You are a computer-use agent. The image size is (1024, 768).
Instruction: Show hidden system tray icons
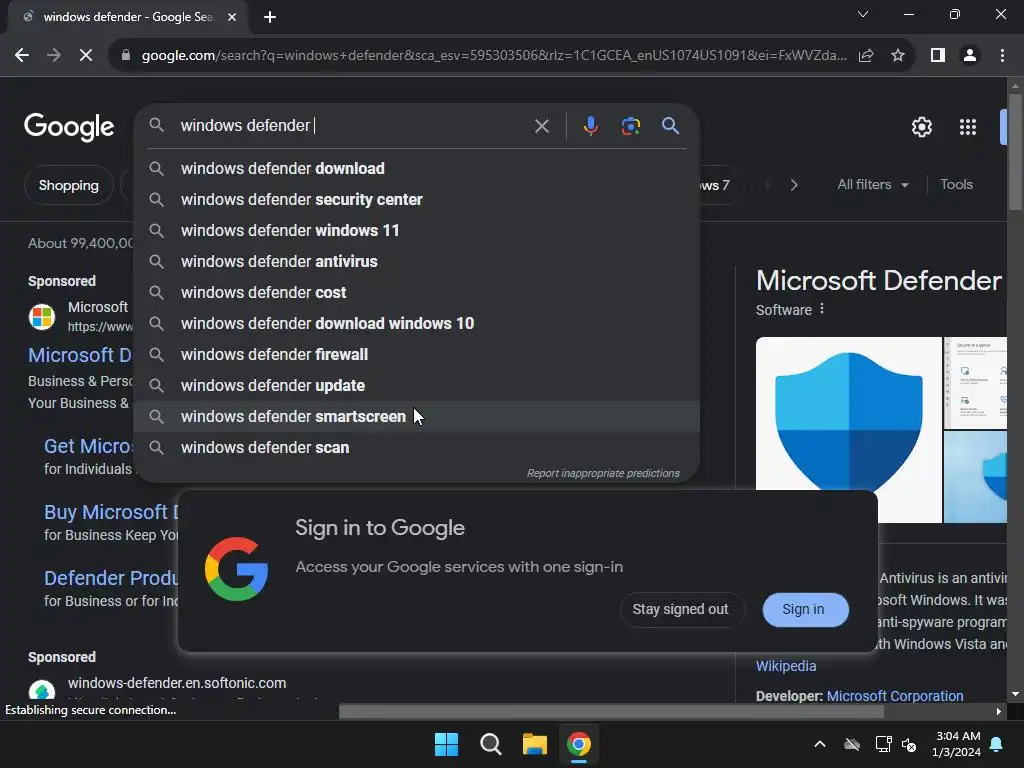(820, 744)
